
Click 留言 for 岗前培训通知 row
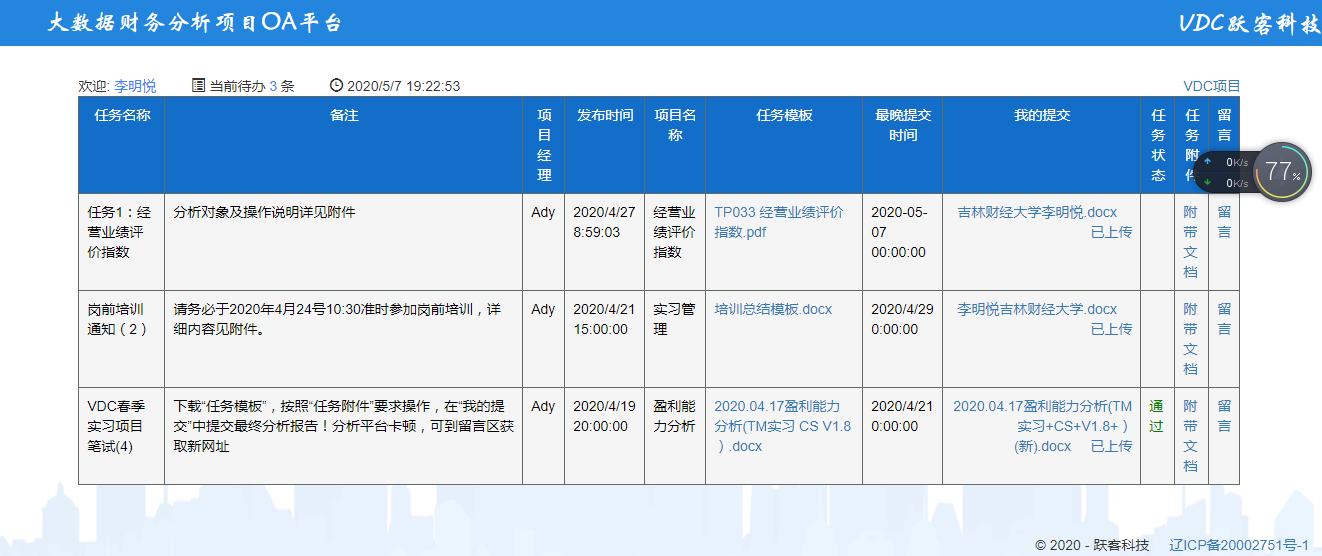tap(1224, 319)
